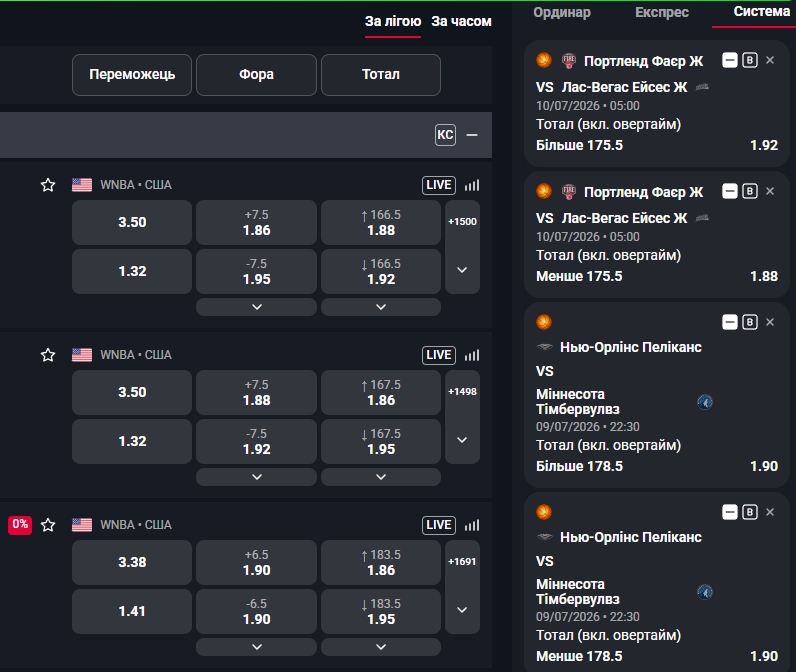Click the KC icon in league header
796x672 pixels.
445,135
